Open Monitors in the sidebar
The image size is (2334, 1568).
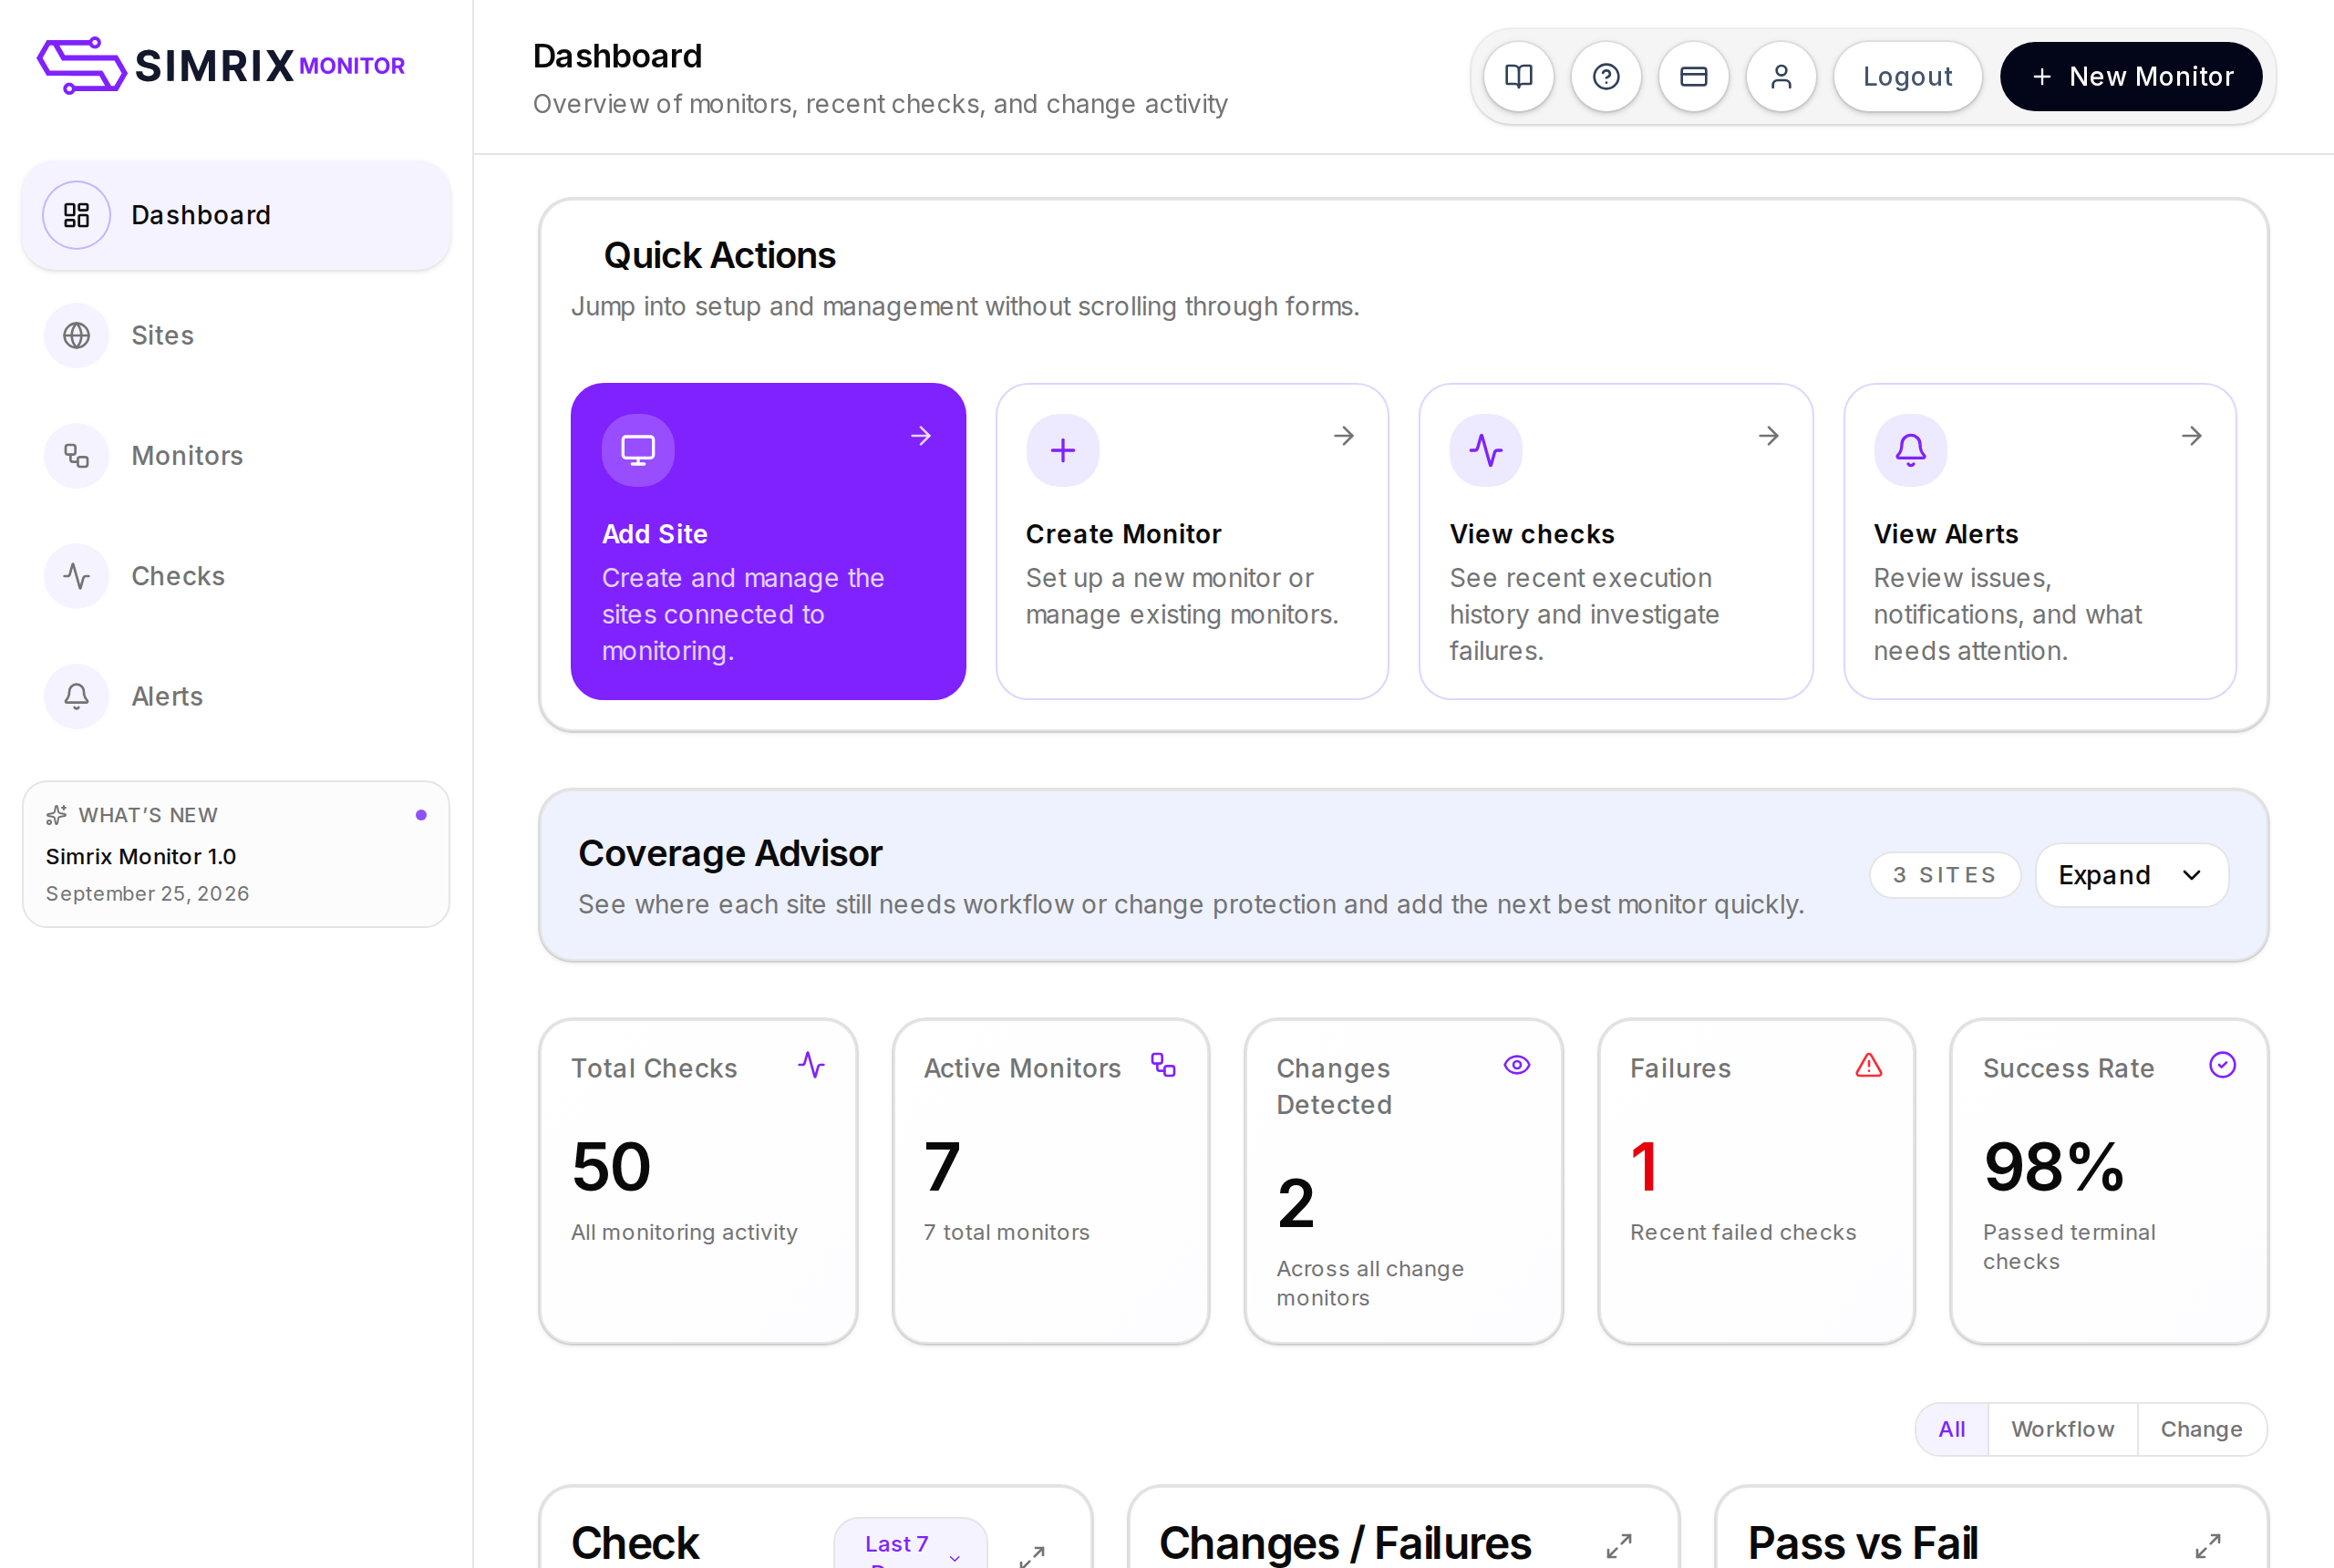236,456
